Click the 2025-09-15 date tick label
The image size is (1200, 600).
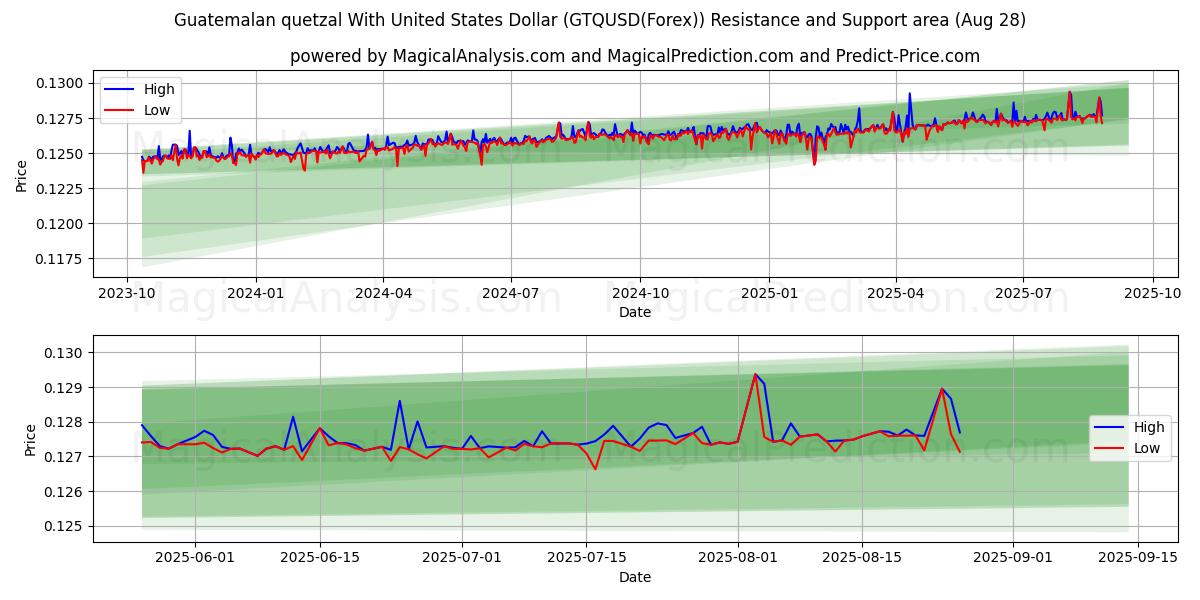[1138, 559]
